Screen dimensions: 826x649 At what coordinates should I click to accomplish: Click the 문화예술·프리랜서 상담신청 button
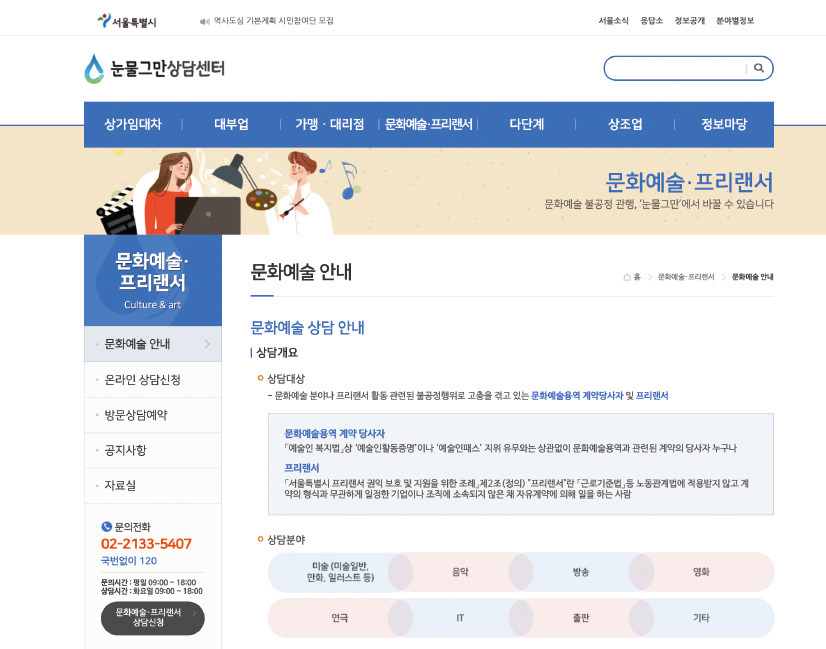[x=153, y=618]
